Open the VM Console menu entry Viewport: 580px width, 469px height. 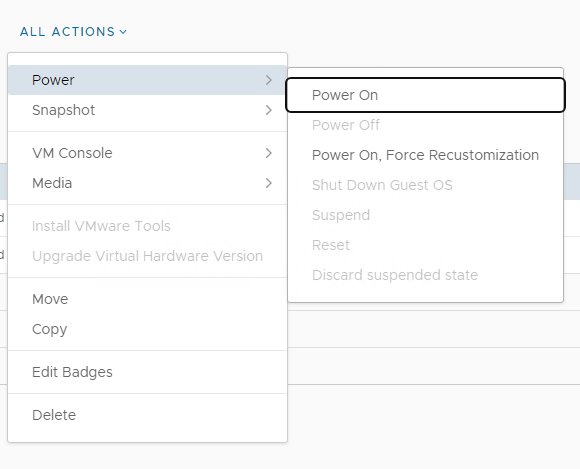pyautogui.click(x=147, y=153)
